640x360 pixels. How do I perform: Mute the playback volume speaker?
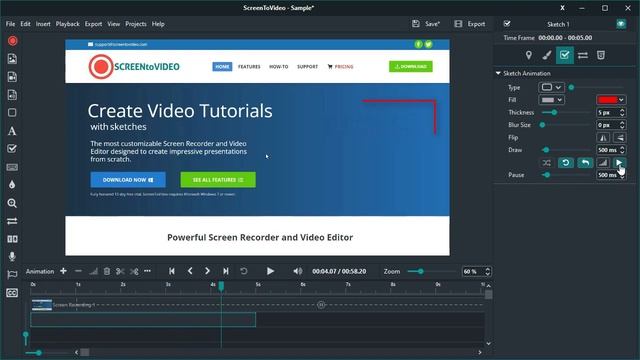[298, 271]
